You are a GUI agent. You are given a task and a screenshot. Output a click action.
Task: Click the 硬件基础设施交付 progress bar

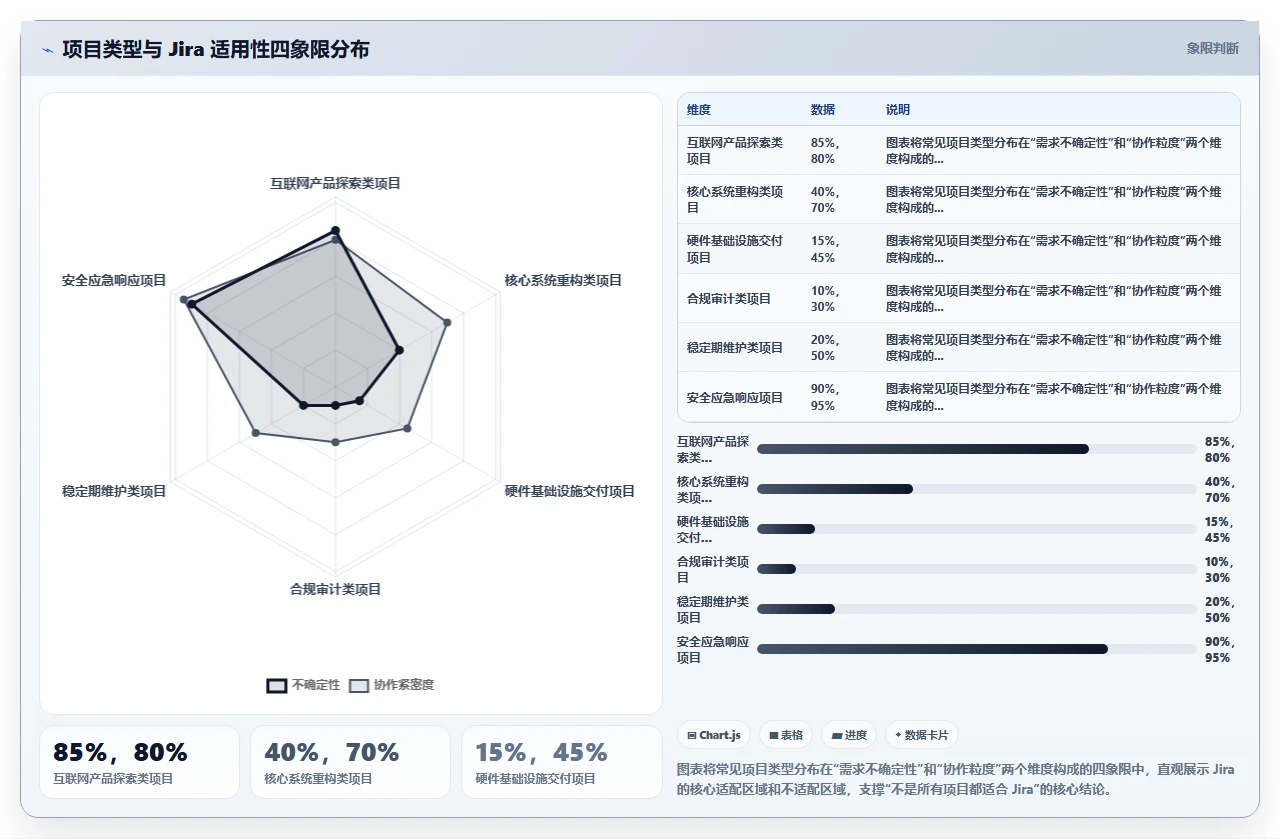[977, 529]
